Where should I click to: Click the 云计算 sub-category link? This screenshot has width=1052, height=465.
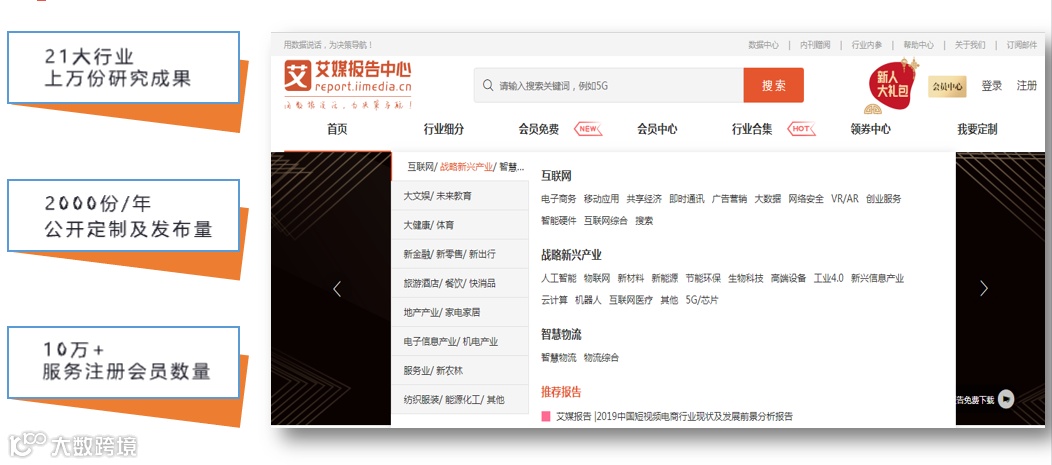click(555, 301)
